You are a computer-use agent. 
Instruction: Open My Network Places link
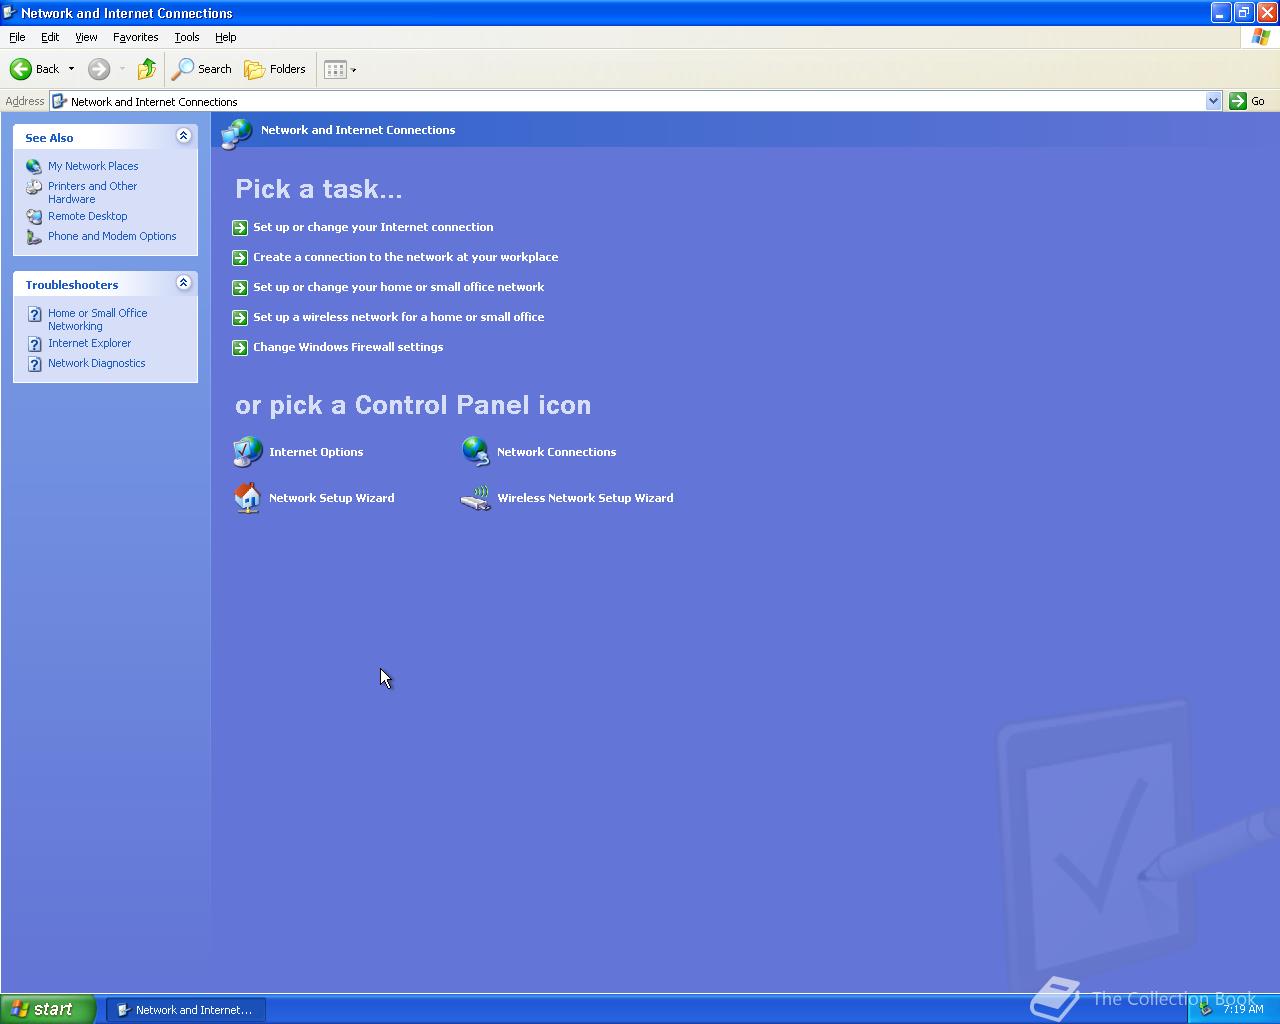93,166
